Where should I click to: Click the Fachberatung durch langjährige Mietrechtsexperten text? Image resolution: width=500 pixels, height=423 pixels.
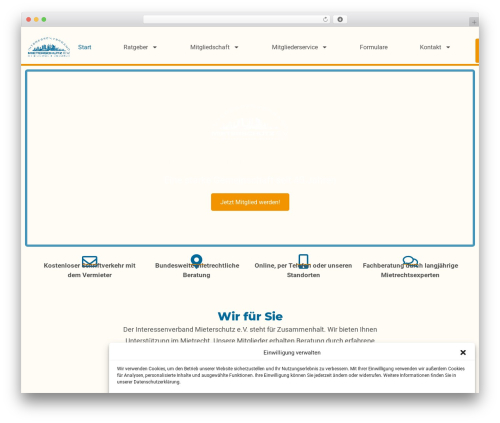pos(410,270)
